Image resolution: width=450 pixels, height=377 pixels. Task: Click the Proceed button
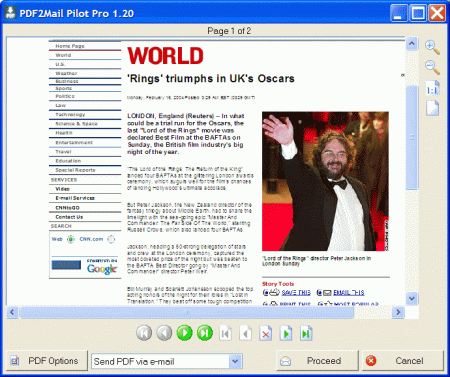click(317, 361)
